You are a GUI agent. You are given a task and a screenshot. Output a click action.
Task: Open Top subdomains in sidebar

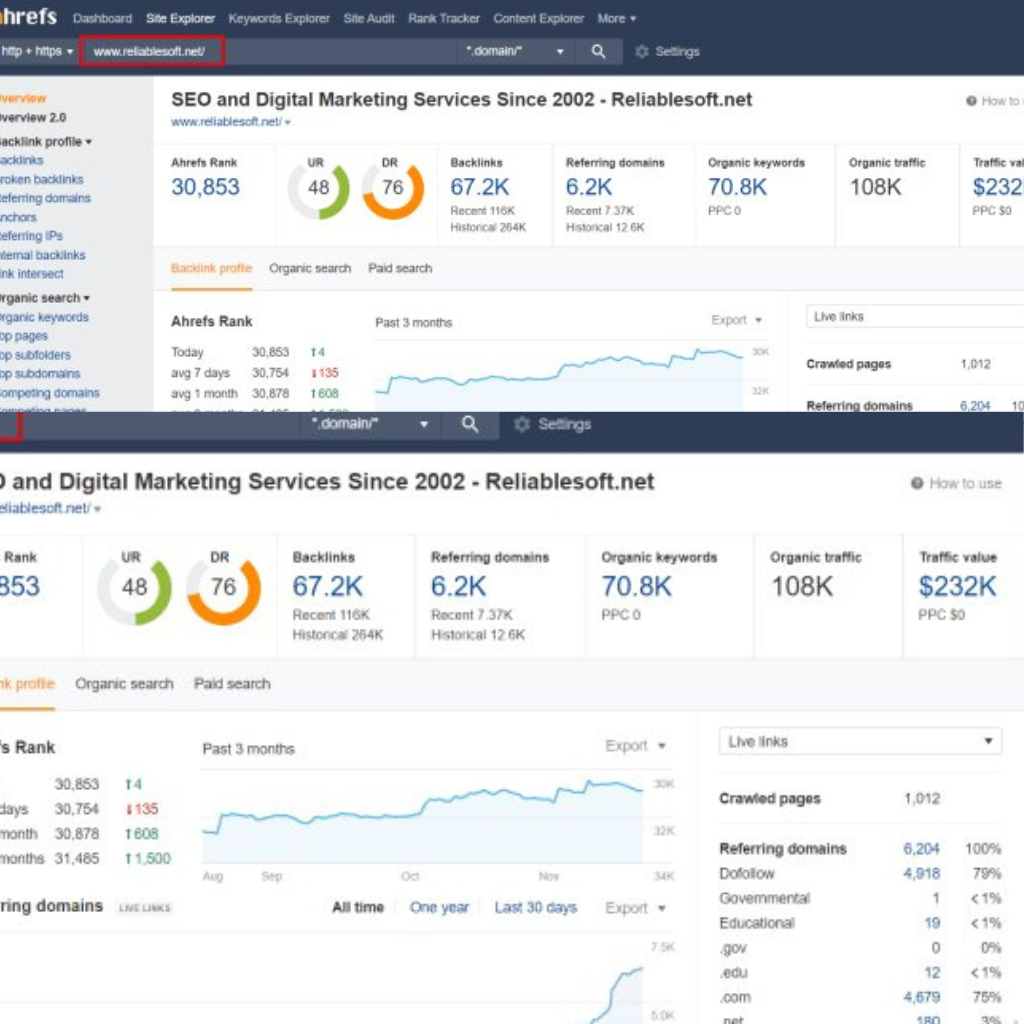click(40, 374)
